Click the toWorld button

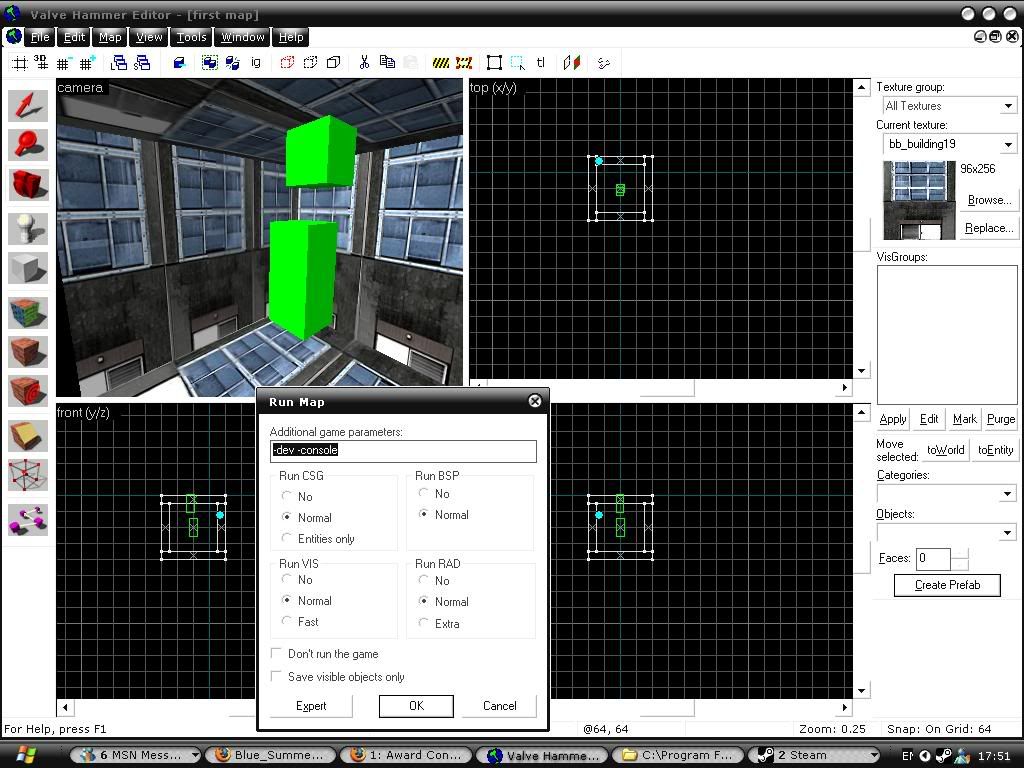945,450
